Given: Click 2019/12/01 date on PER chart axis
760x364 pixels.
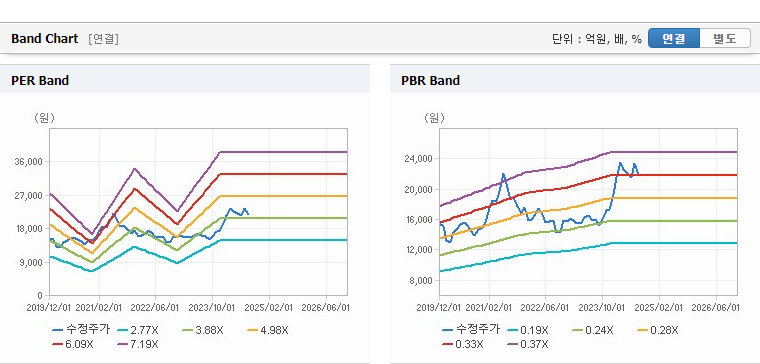Looking at the screenshot, I should (x=49, y=308).
